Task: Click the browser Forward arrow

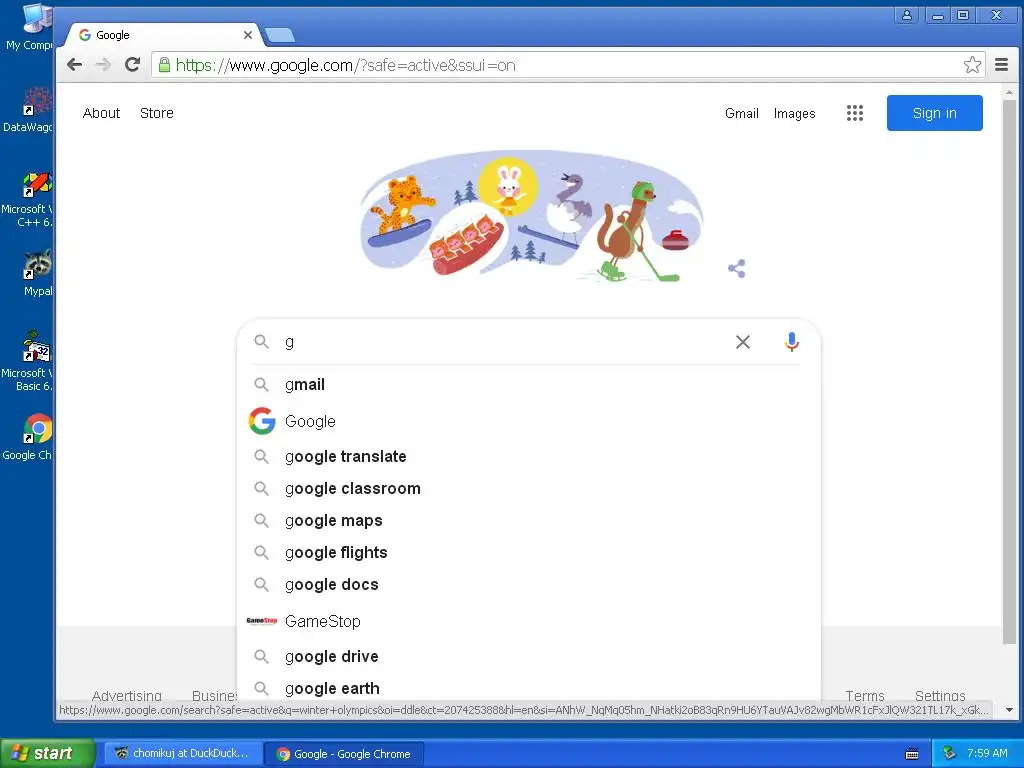Action: coord(103,65)
